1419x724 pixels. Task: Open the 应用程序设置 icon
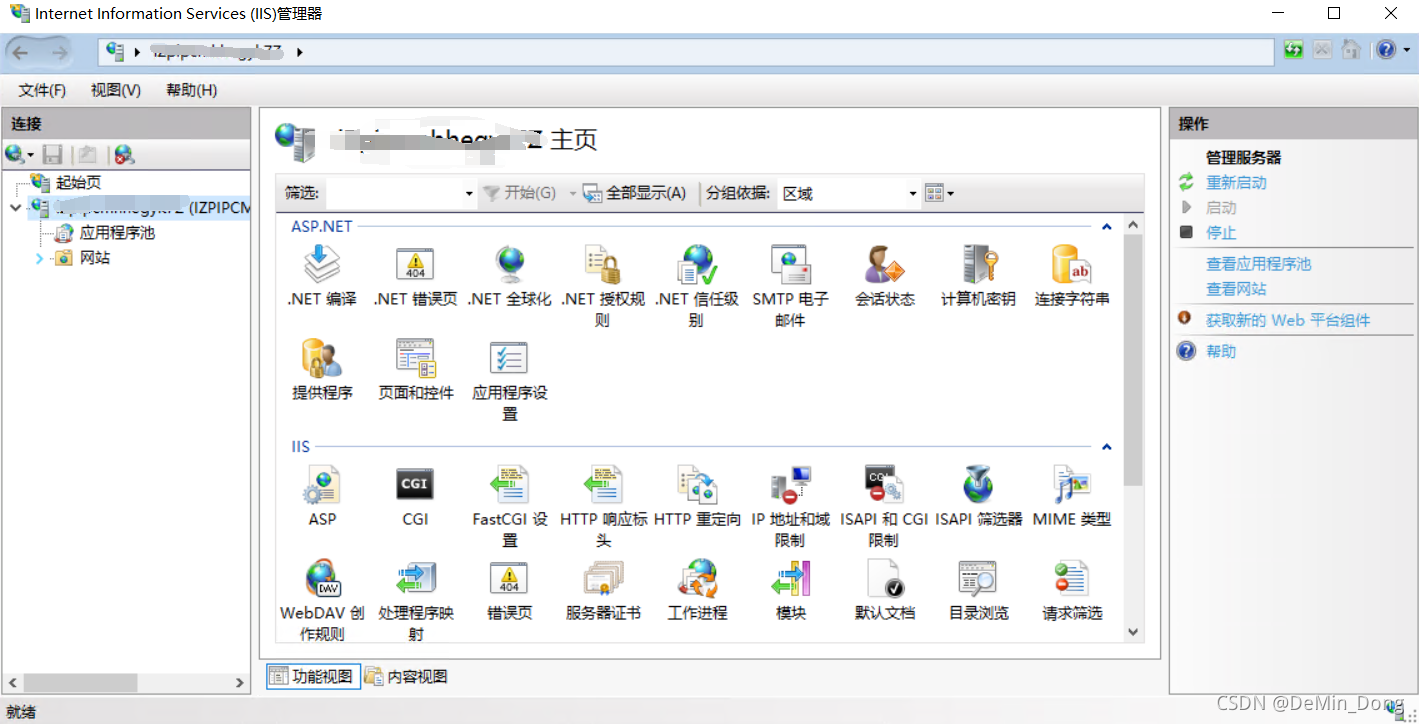(x=509, y=359)
